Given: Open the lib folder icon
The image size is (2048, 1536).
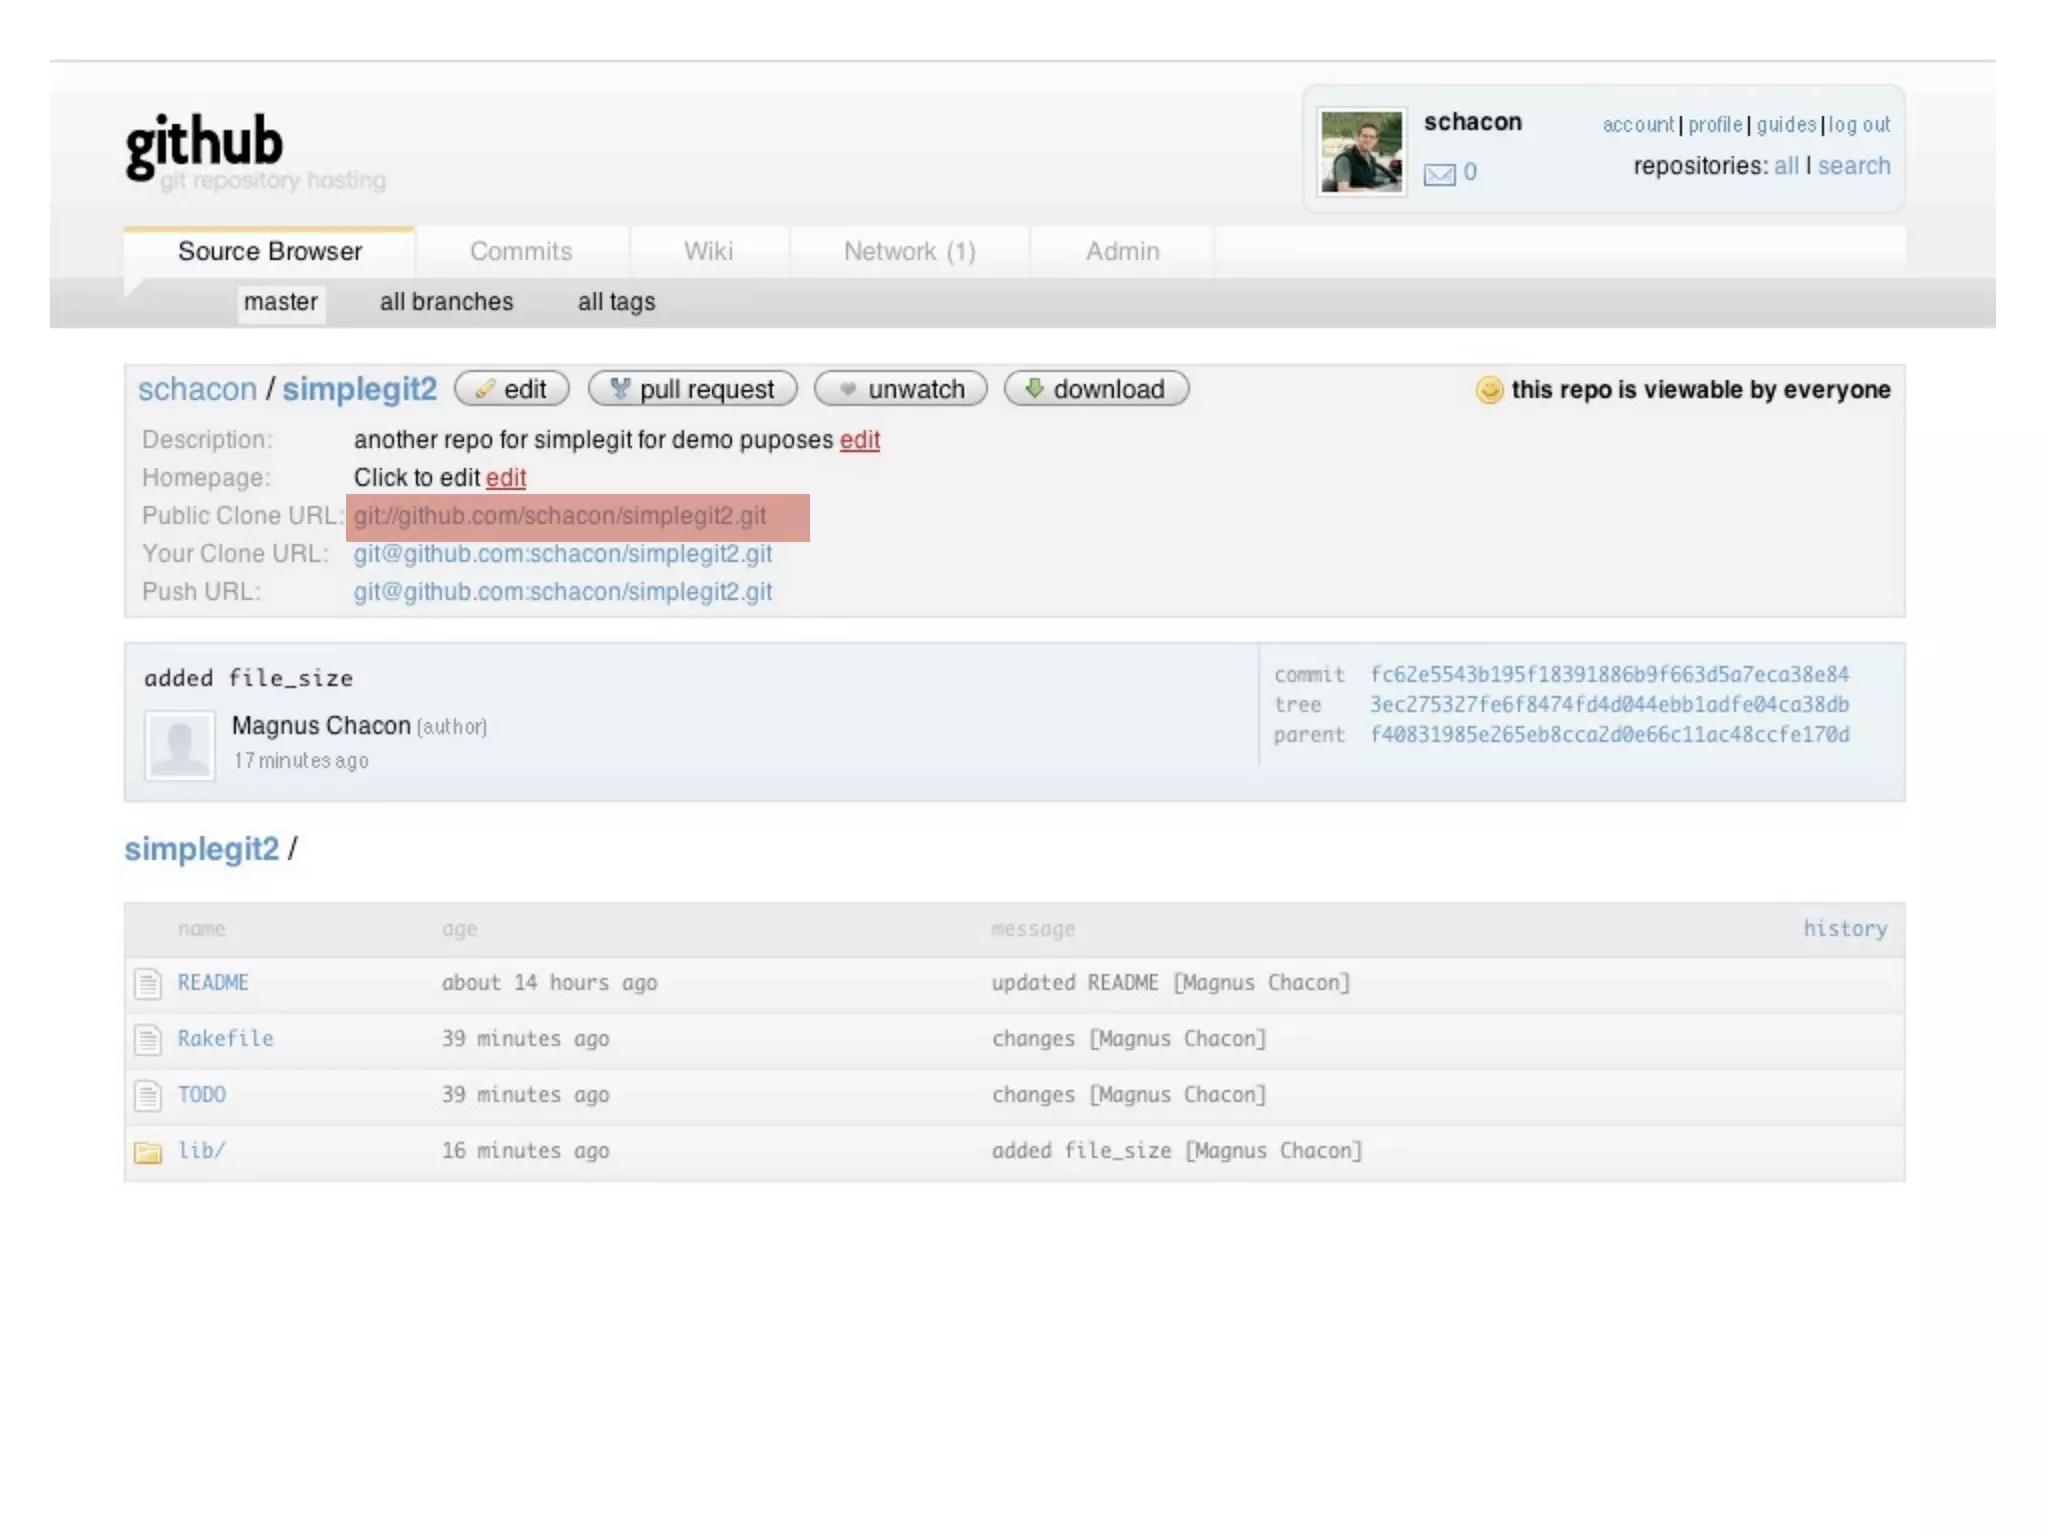Looking at the screenshot, I should click(148, 1152).
